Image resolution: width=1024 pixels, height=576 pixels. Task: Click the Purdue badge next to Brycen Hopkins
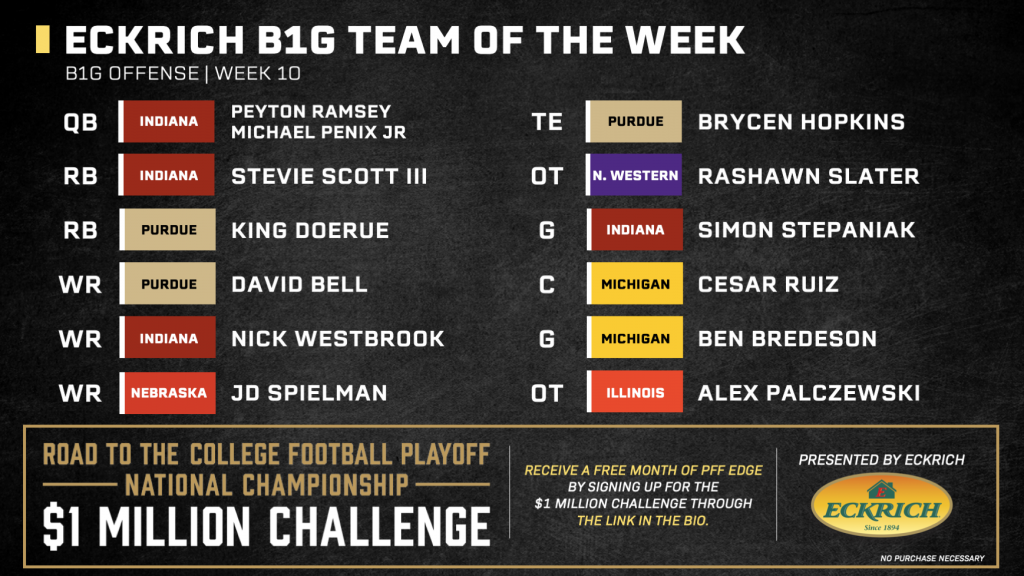[x=633, y=121]
